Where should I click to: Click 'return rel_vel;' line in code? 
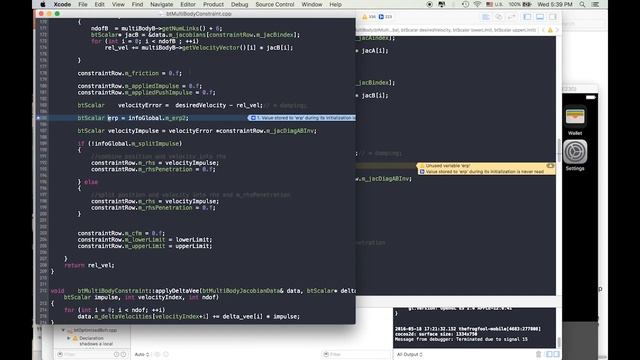[x=89, y=265]
